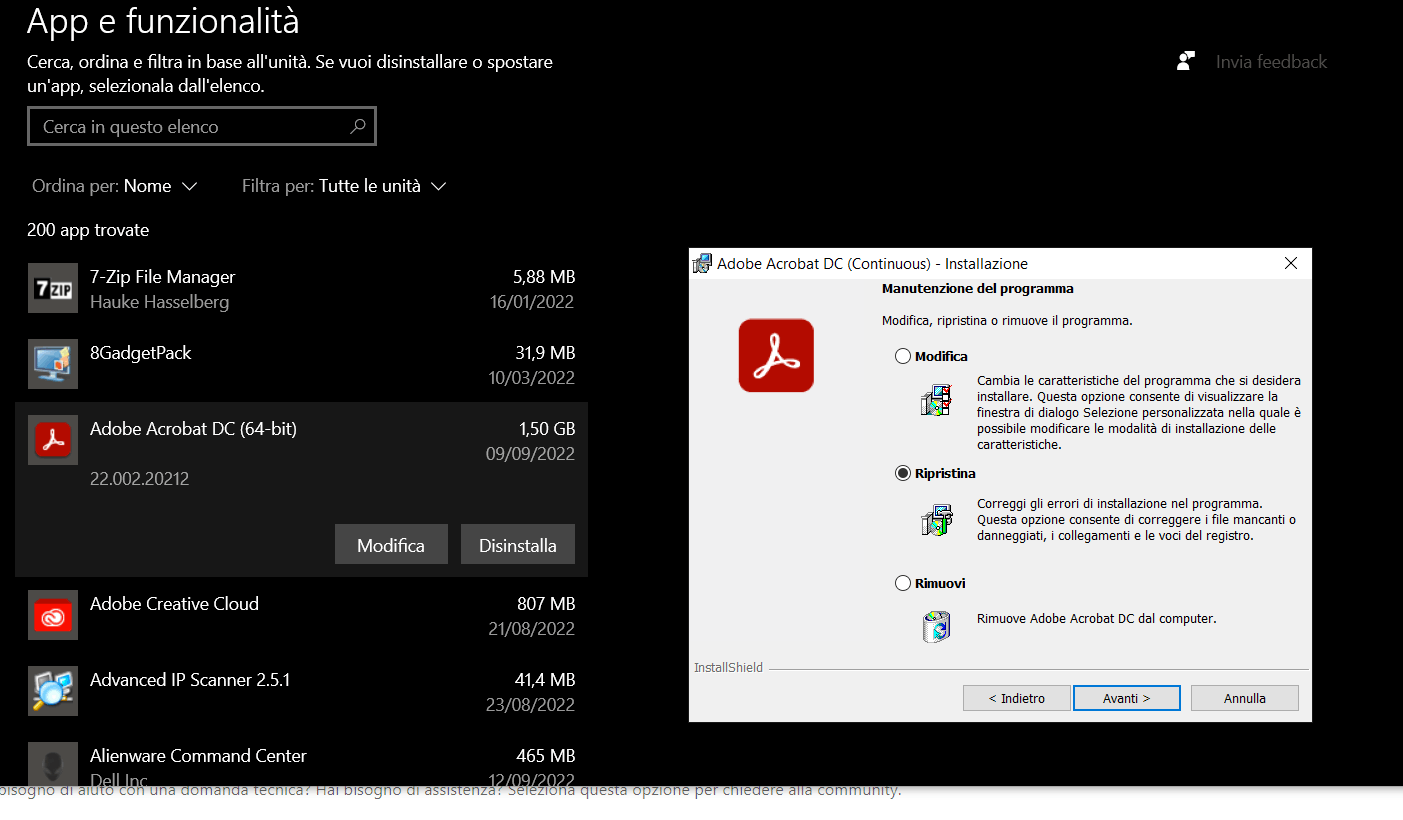Click the date 09/09/2022
Viewport: 1403px width, 820px height.
point(530,454)
